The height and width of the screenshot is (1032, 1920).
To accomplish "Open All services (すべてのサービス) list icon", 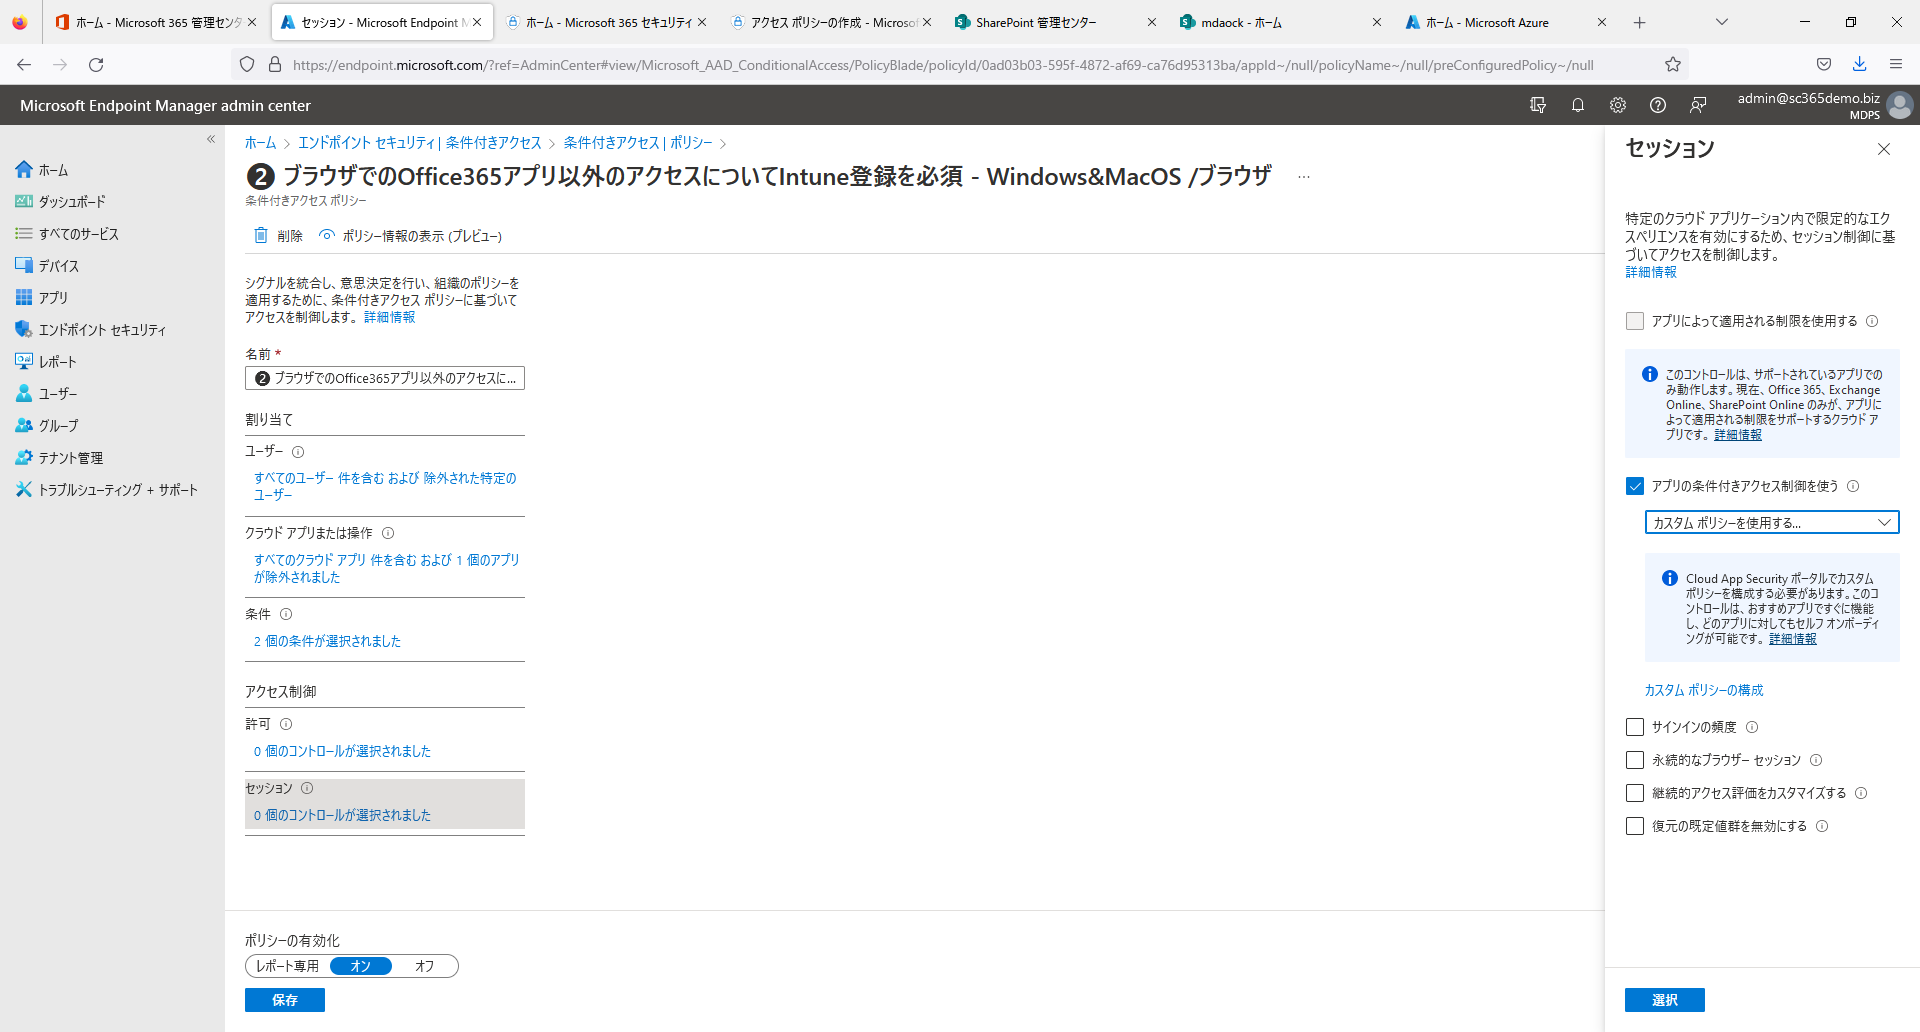I will 24,234.
